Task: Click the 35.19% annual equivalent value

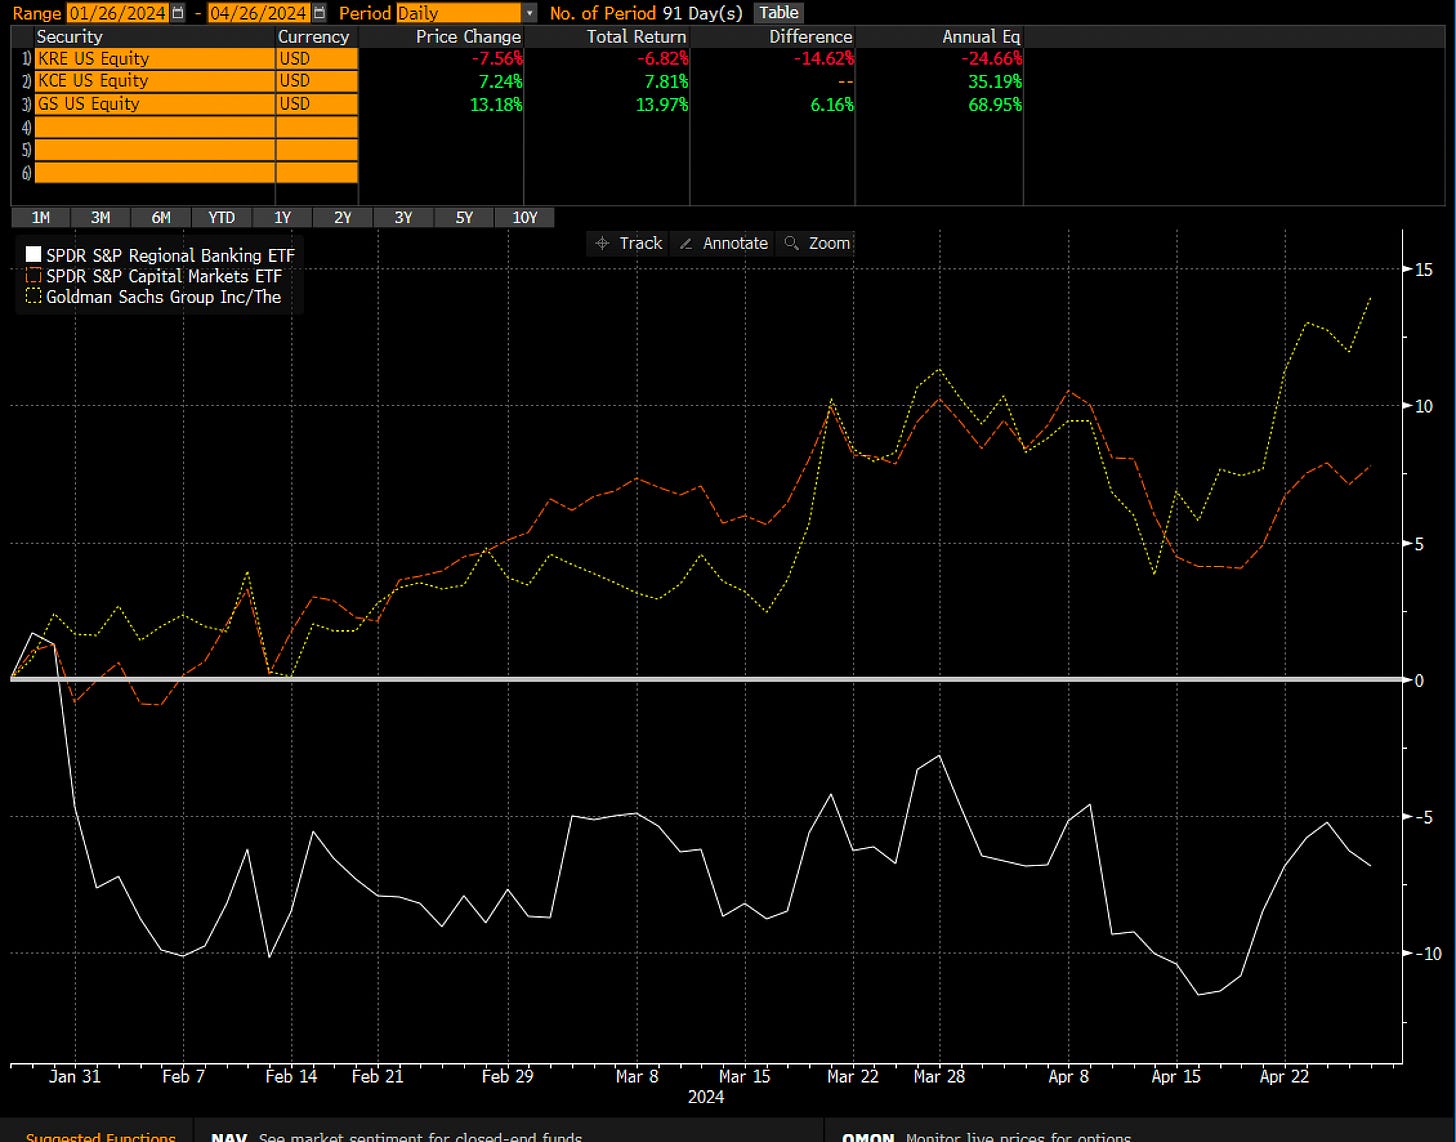Action: tap(995, 81)
